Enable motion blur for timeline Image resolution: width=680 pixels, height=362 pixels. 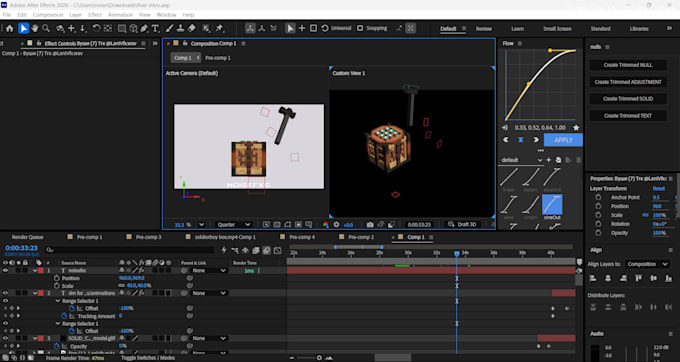pyautogui.click(x=267, y=251)
